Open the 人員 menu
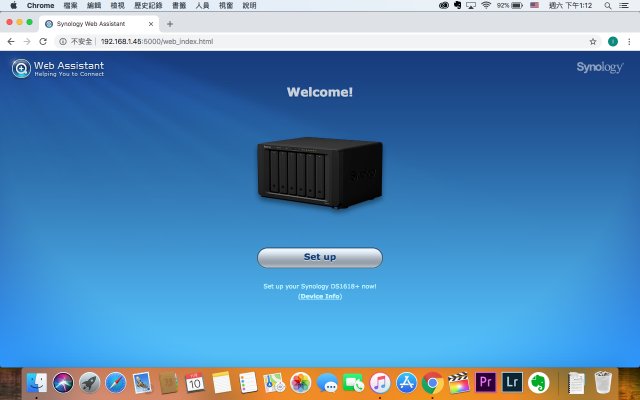640x400 pixels. point(202,5)
